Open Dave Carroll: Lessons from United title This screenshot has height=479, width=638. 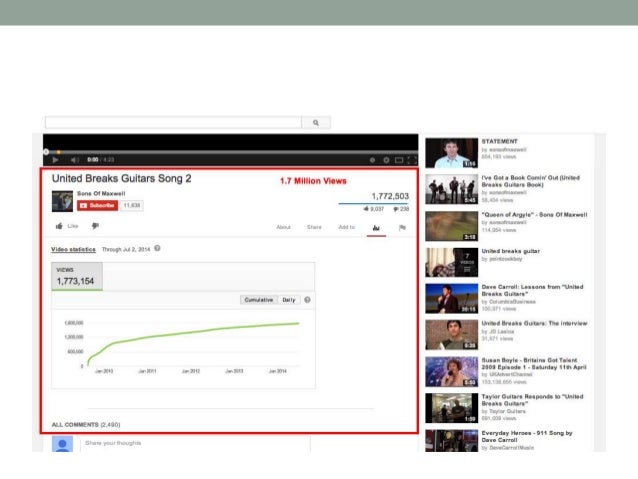(532, 290)
